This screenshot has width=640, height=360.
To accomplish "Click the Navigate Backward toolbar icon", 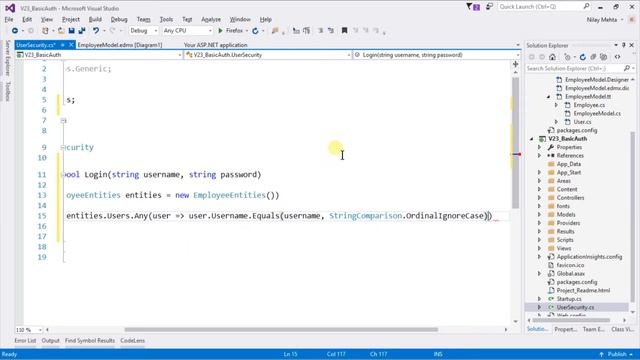I will (x=15, y=31).
